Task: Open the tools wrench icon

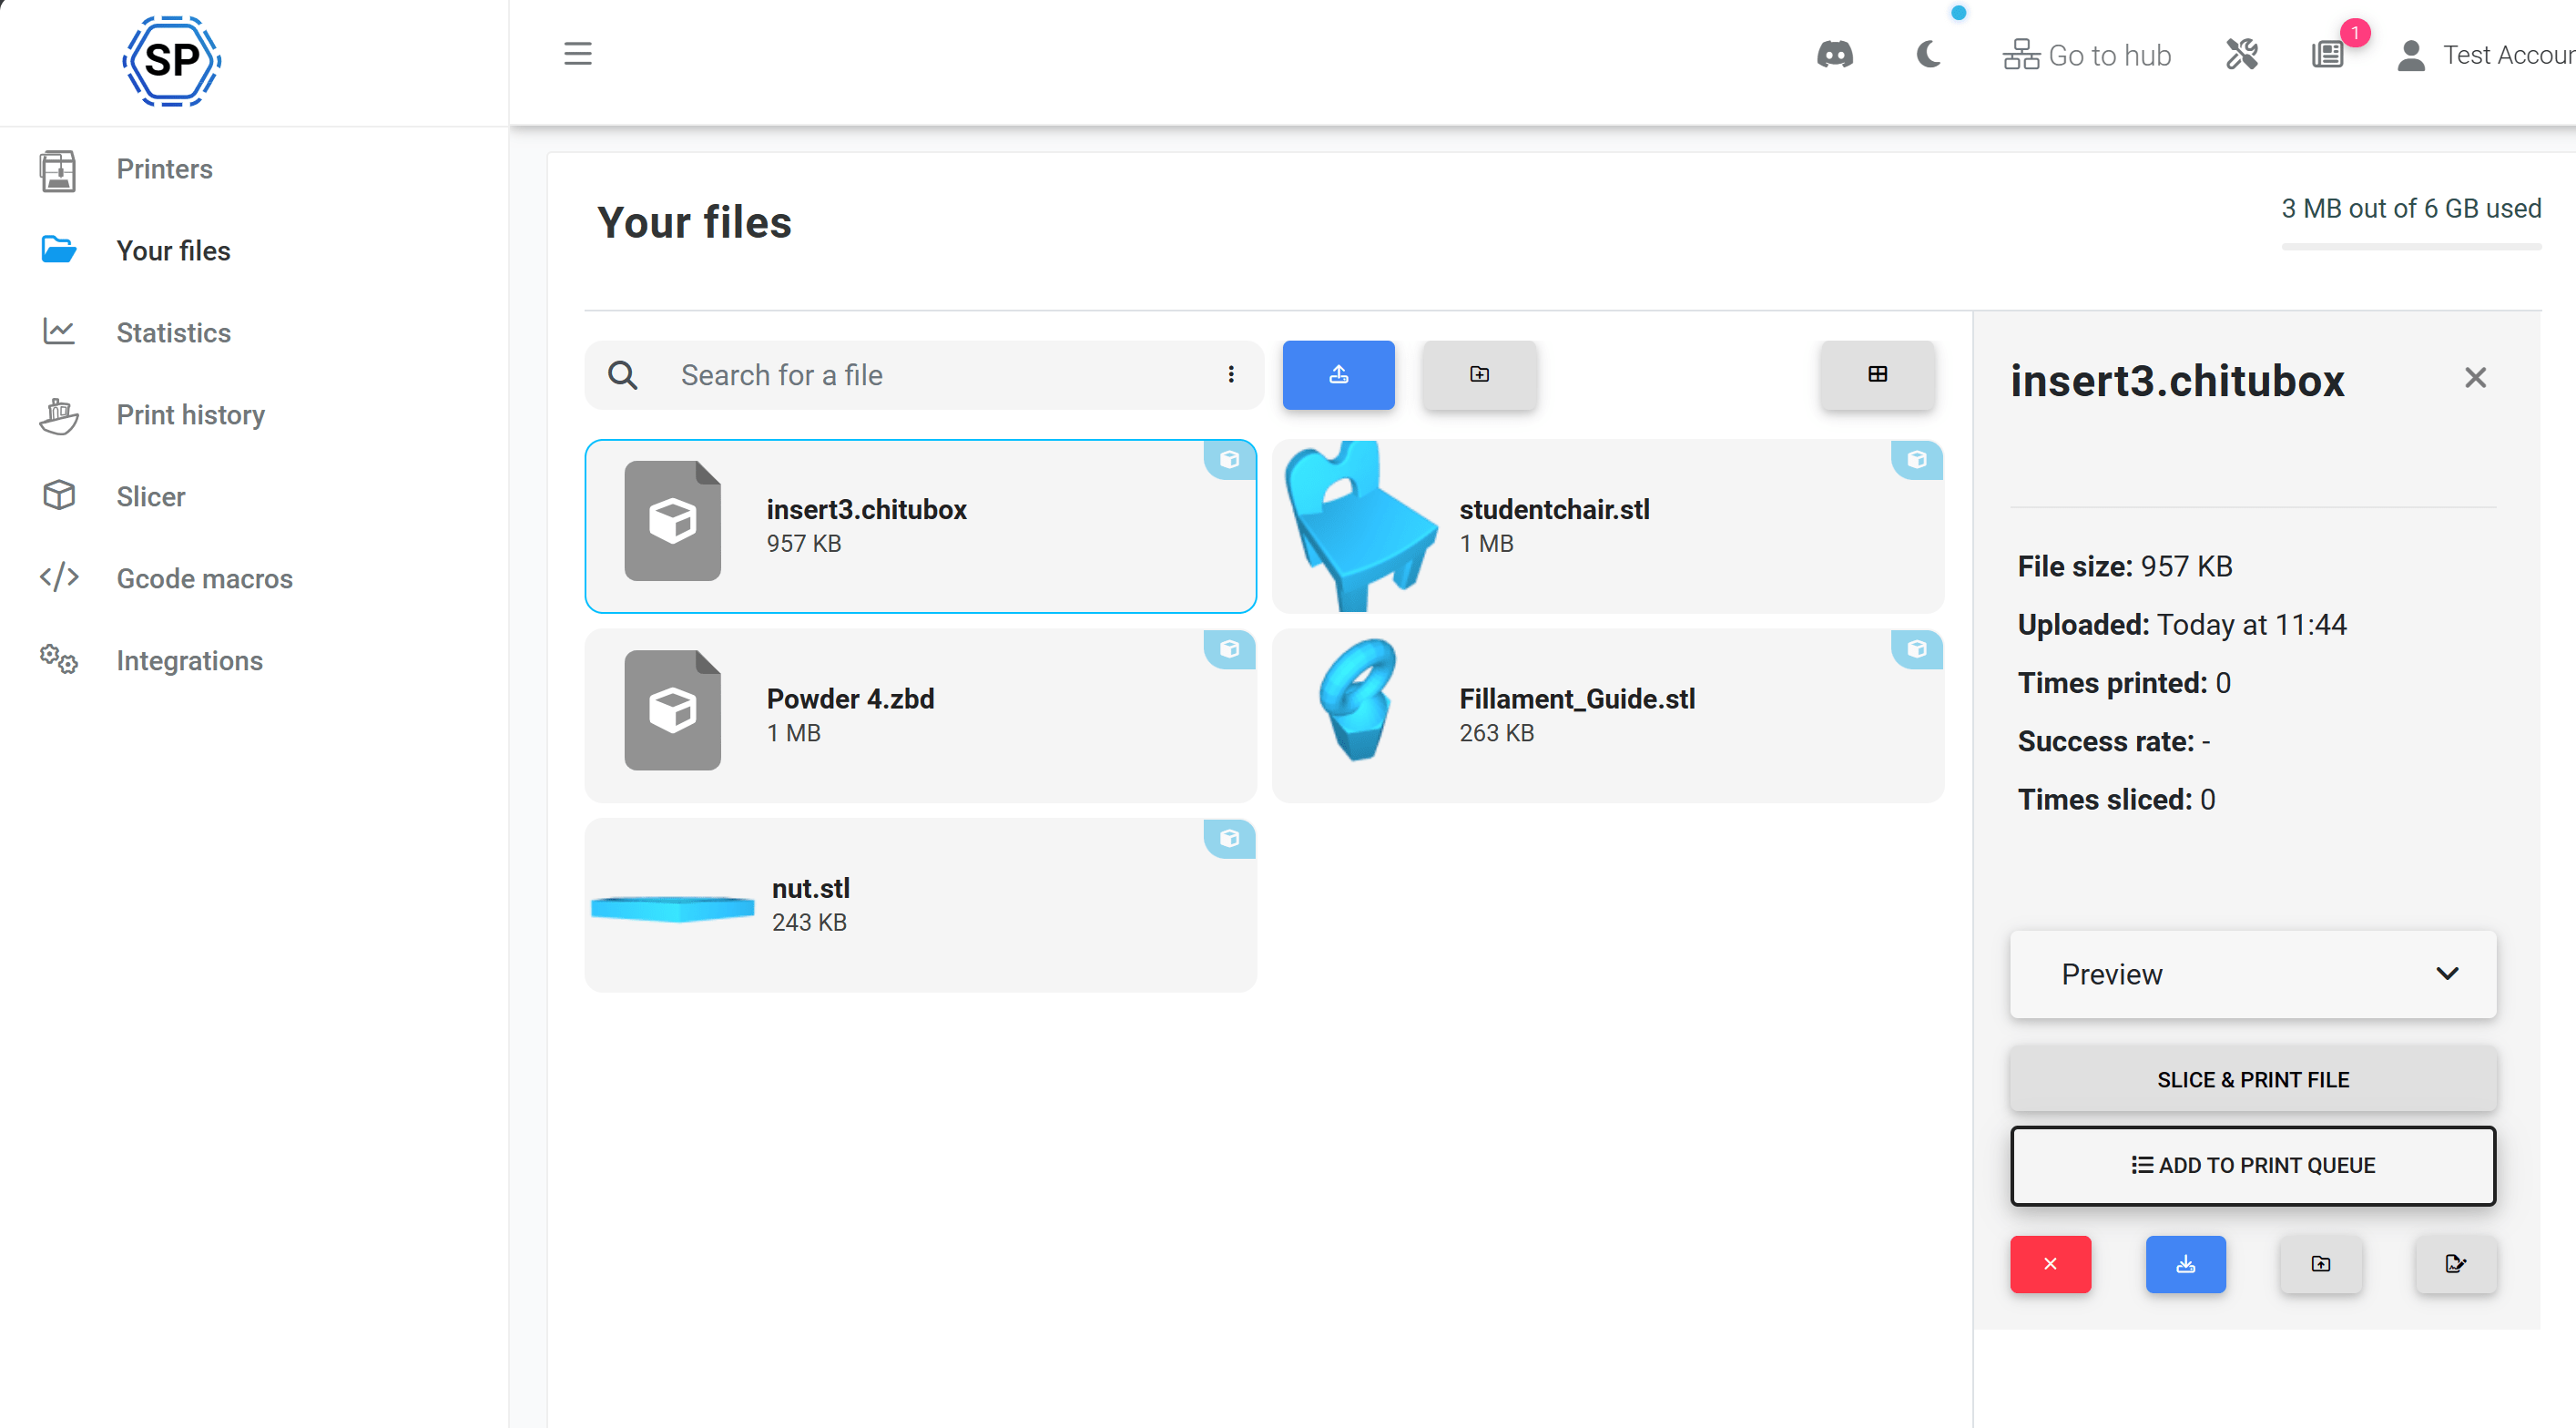Action: [2241, 54]
